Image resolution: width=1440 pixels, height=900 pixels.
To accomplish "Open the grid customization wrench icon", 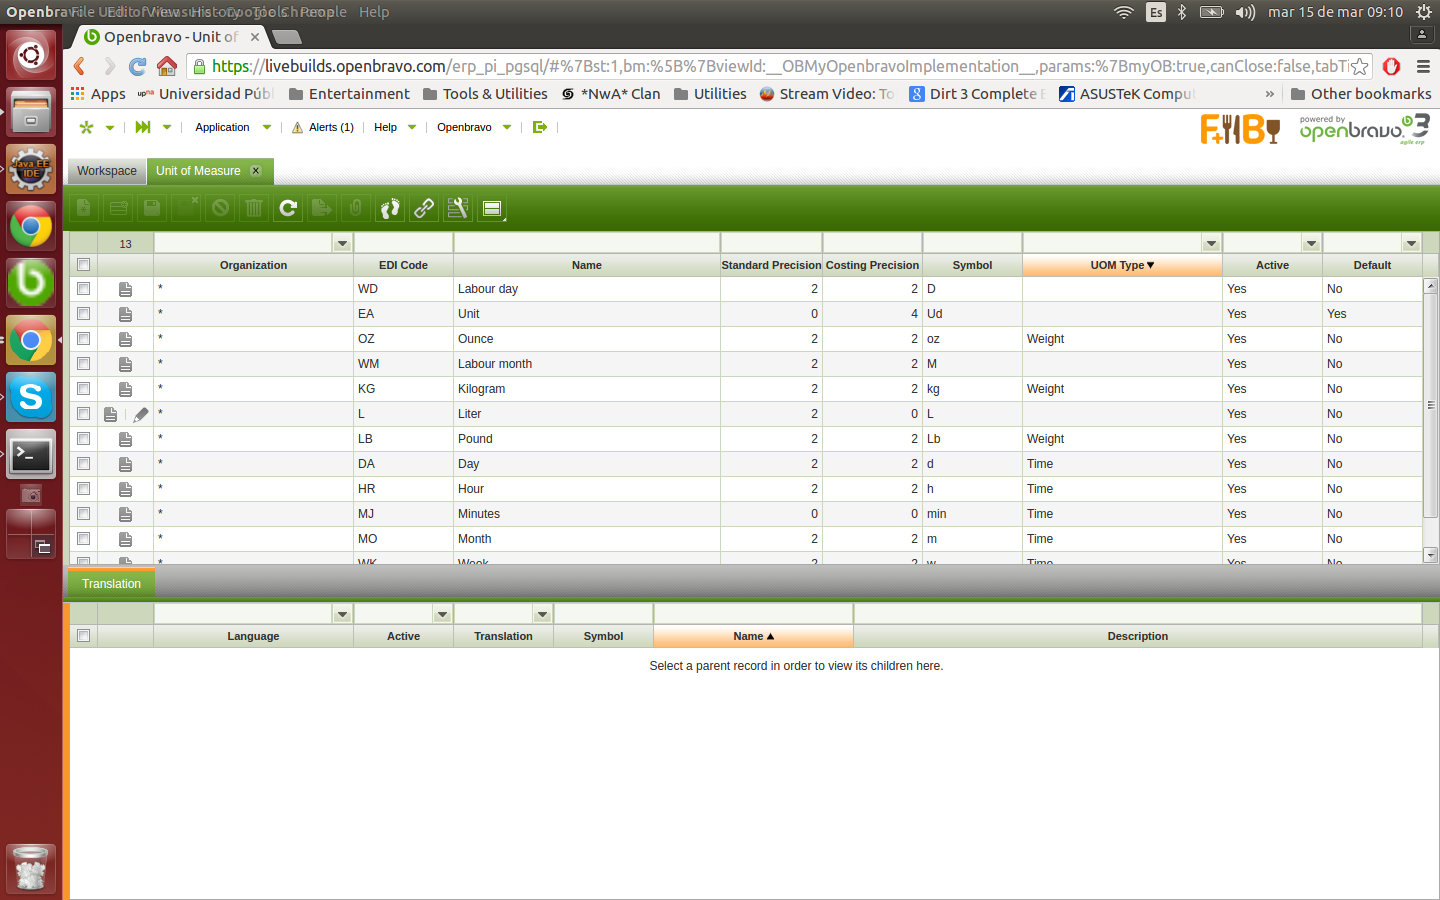I will [458, 208].
